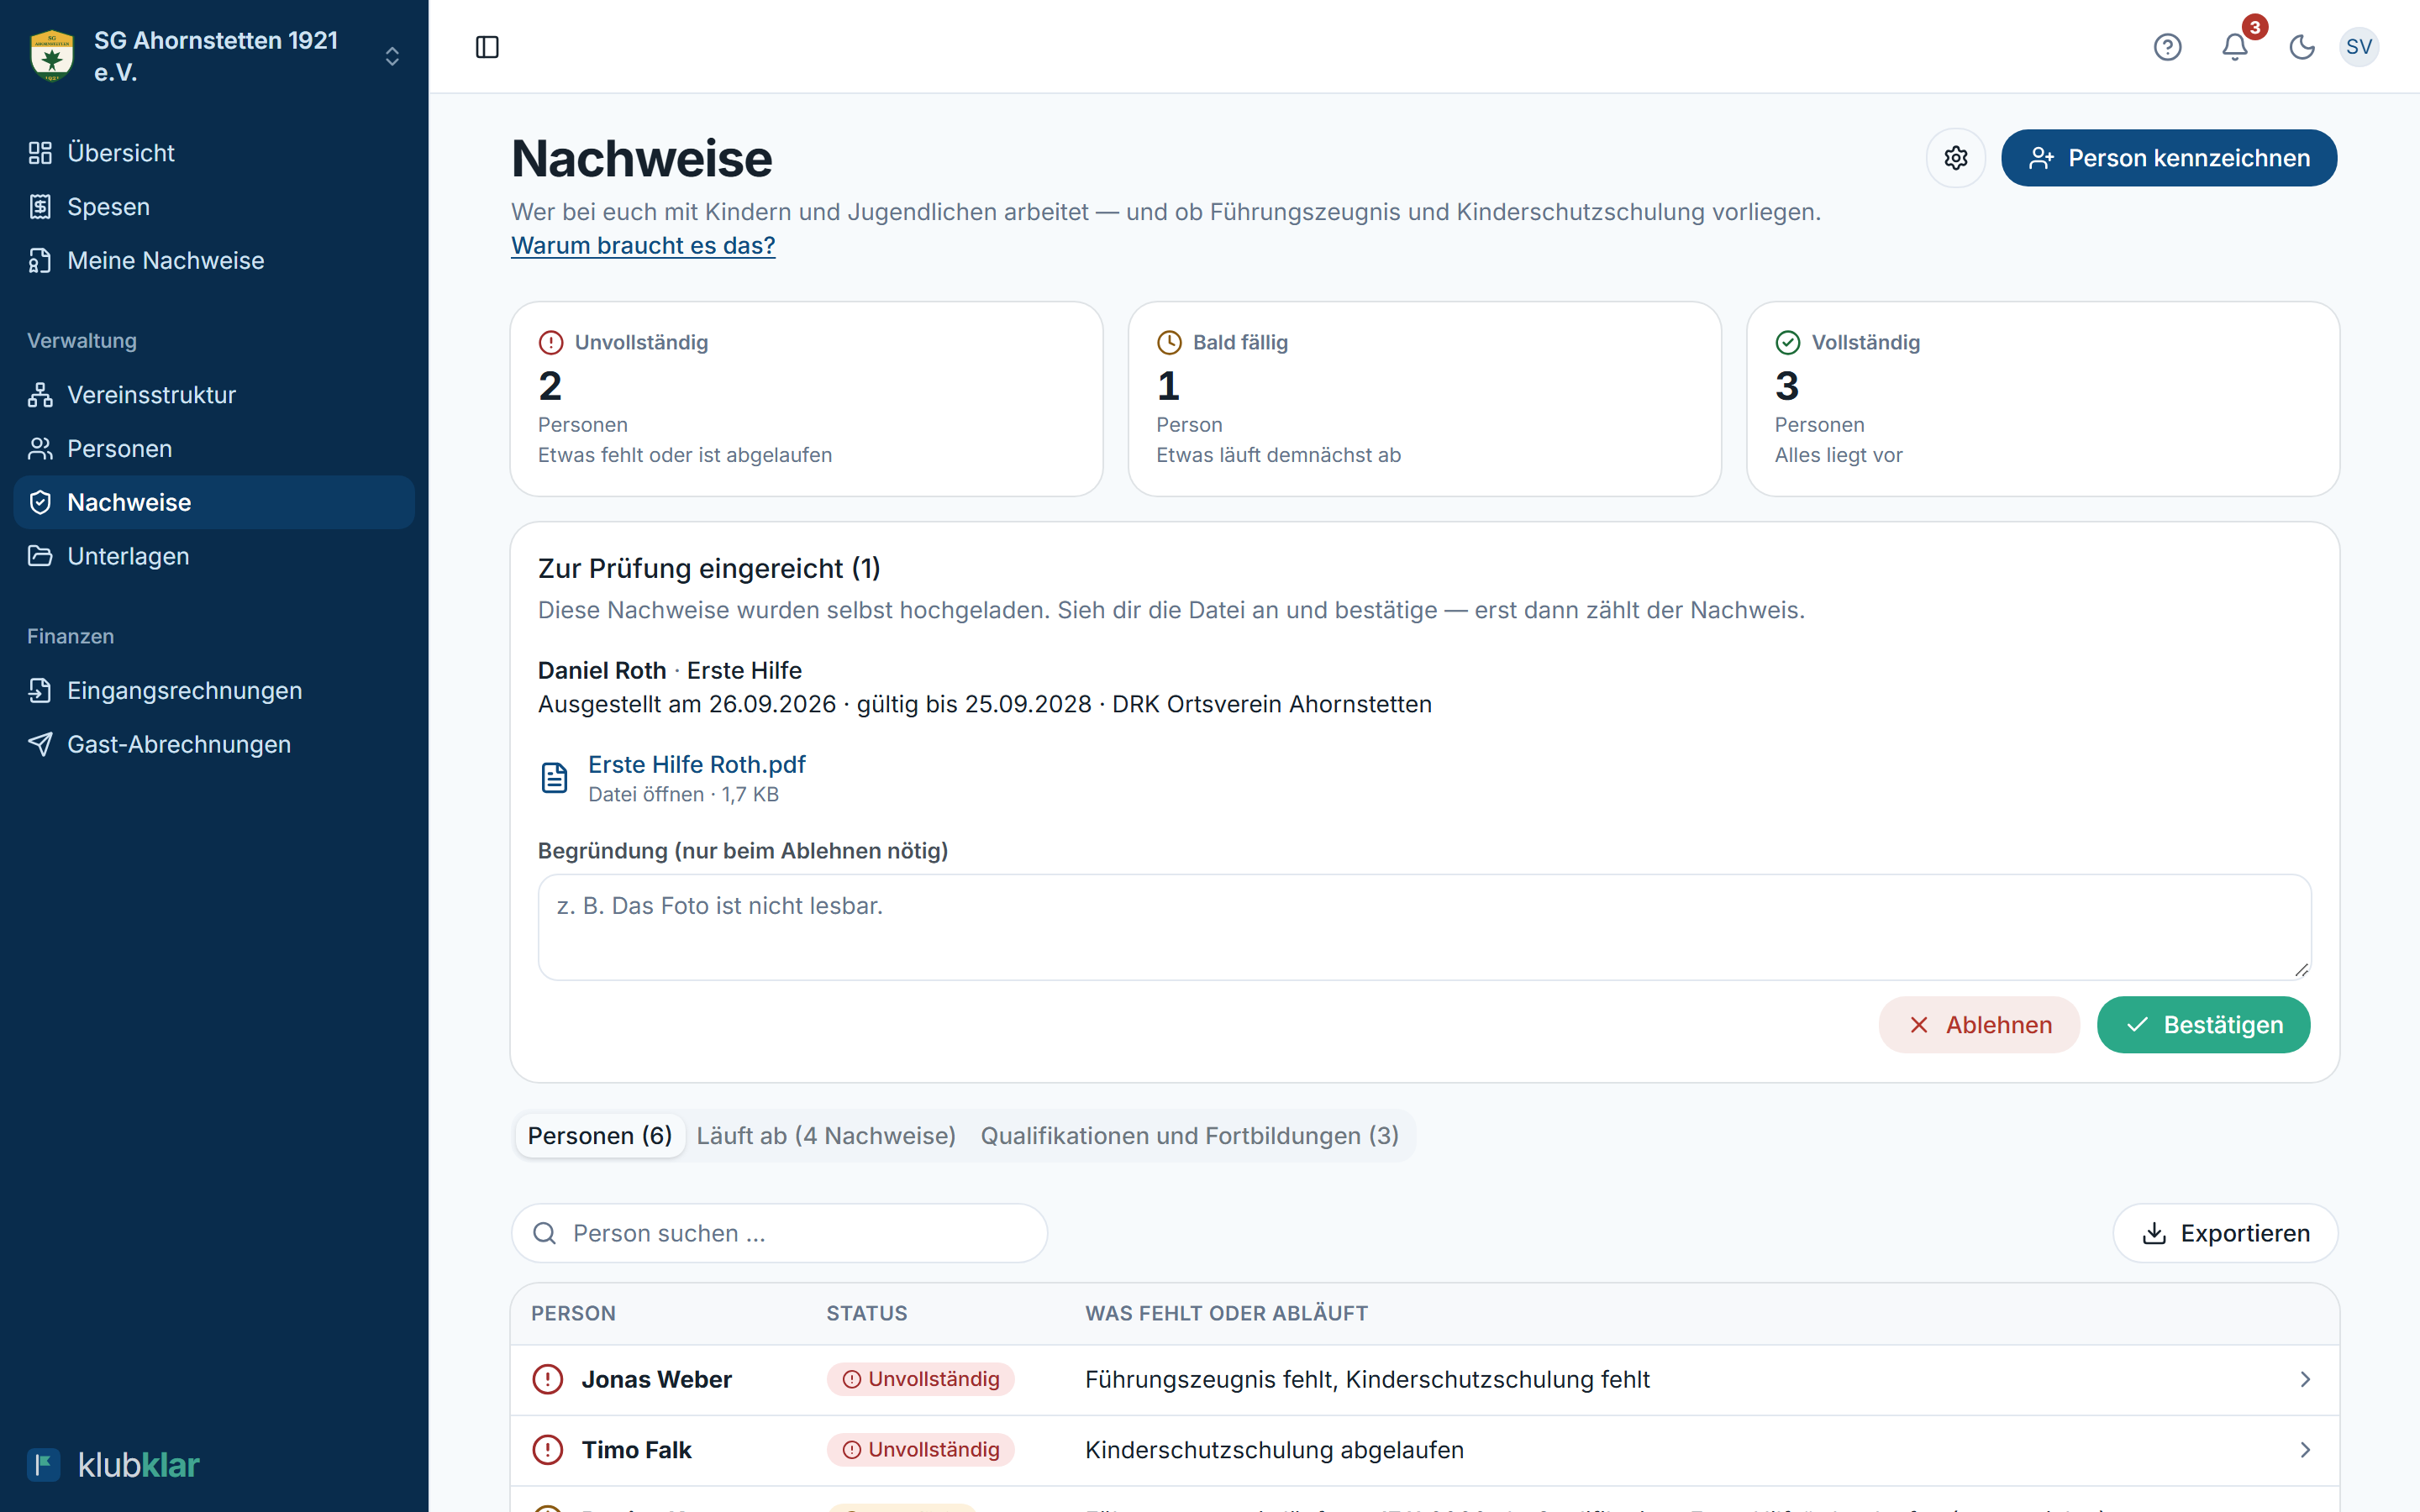Click the Unvollständig alert icon in card

pyautogui.click(x=551, y=343)
